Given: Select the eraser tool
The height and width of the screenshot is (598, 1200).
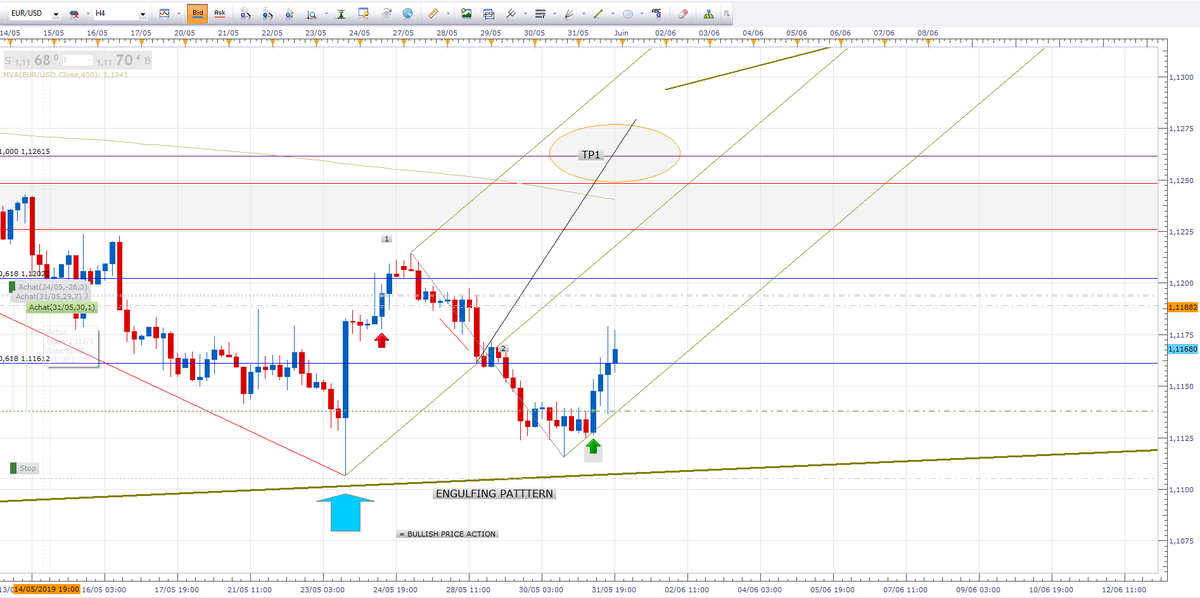Looking at the screenshot, I should point(683,14).
